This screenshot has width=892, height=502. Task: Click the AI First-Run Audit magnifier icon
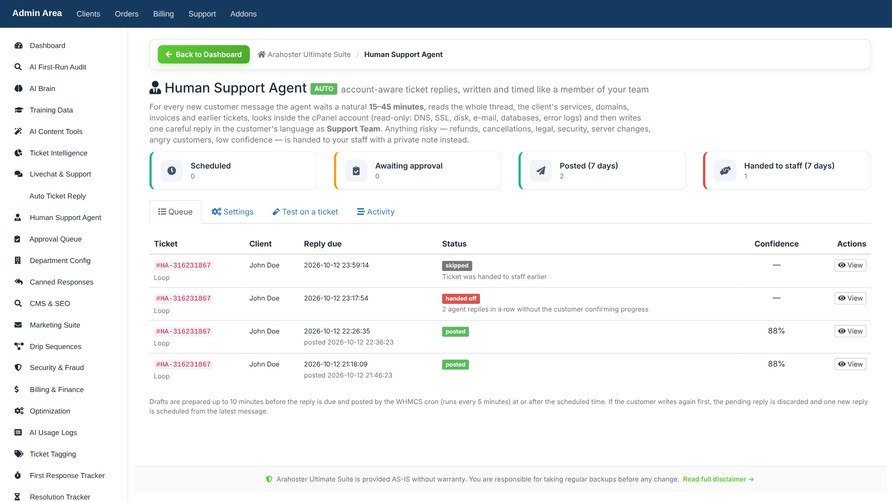[x=18, y=67]
